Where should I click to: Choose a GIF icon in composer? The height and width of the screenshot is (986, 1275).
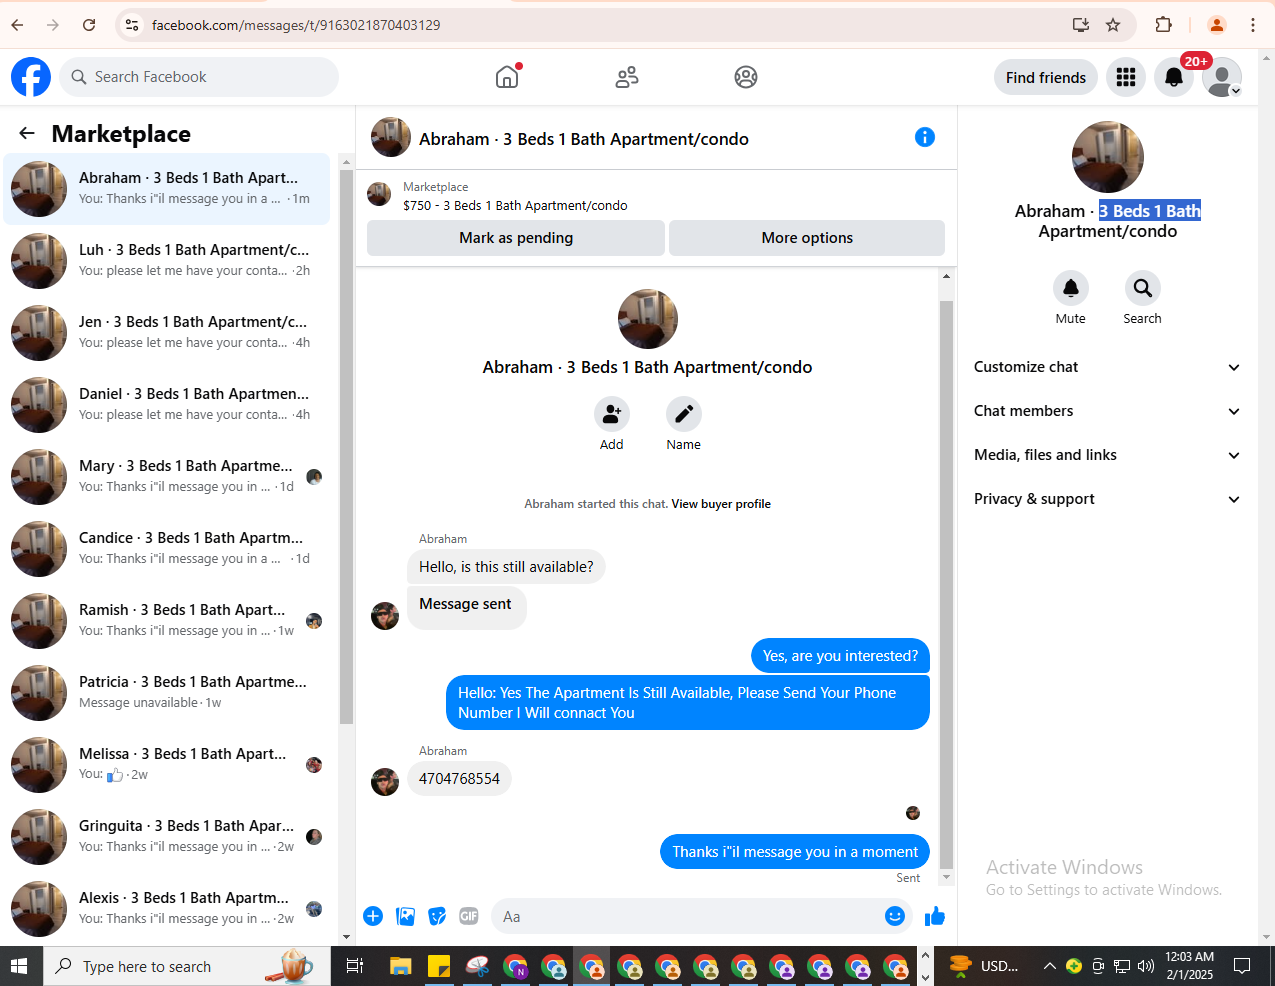[x=469, y=916]
